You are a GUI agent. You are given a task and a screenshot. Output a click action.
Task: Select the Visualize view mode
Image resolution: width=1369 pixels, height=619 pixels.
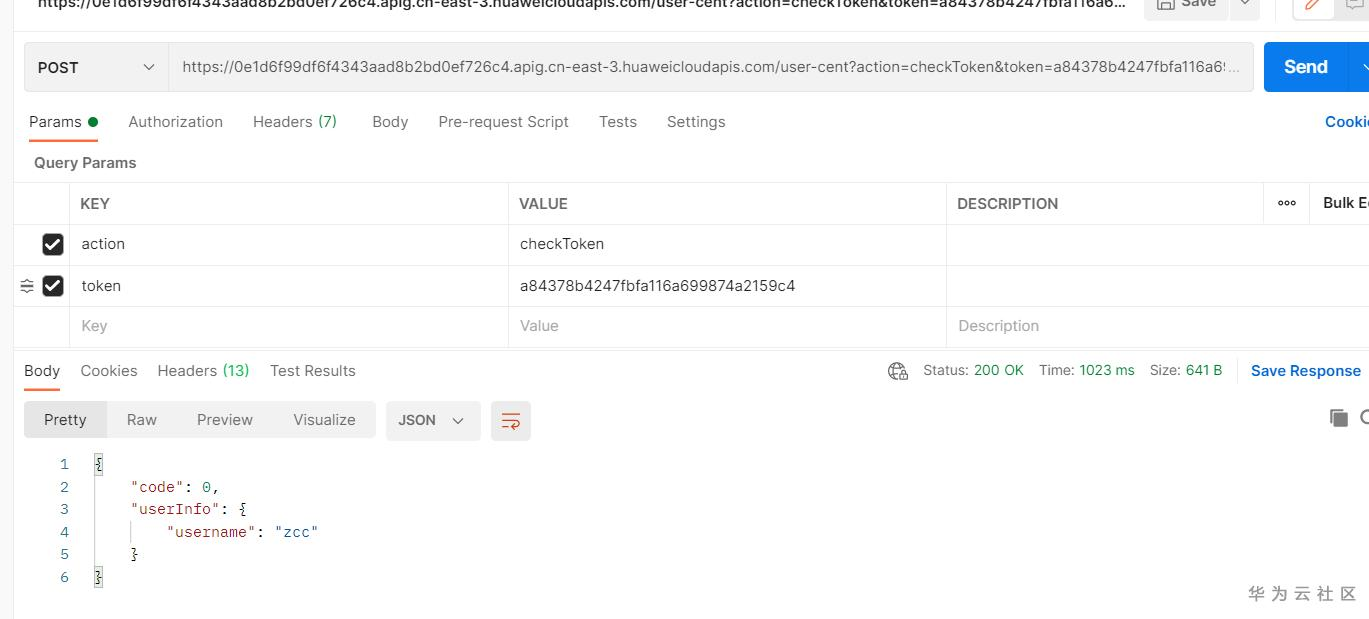(324, 420)
